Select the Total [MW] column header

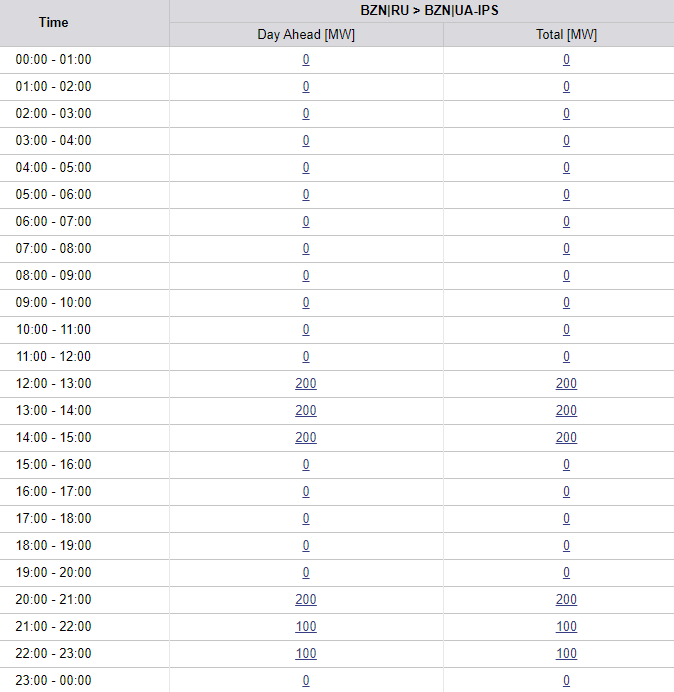(x=566, y=35)
